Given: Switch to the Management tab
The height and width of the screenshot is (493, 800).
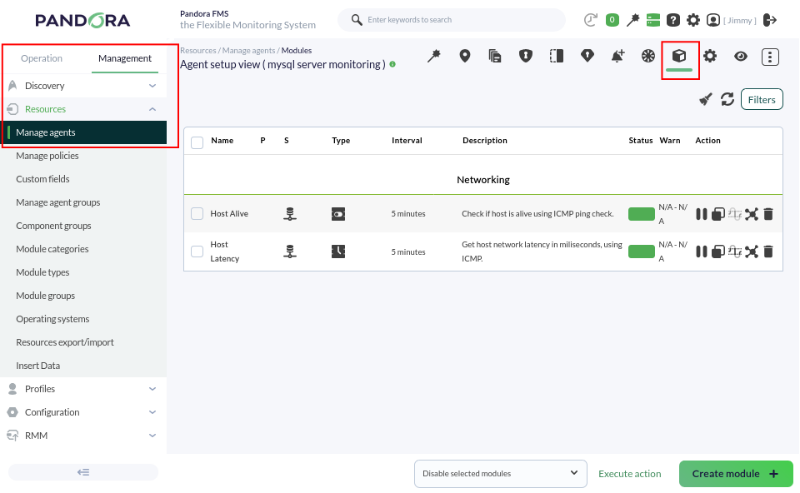Looking at the screenshot, I should pos(125,58).
